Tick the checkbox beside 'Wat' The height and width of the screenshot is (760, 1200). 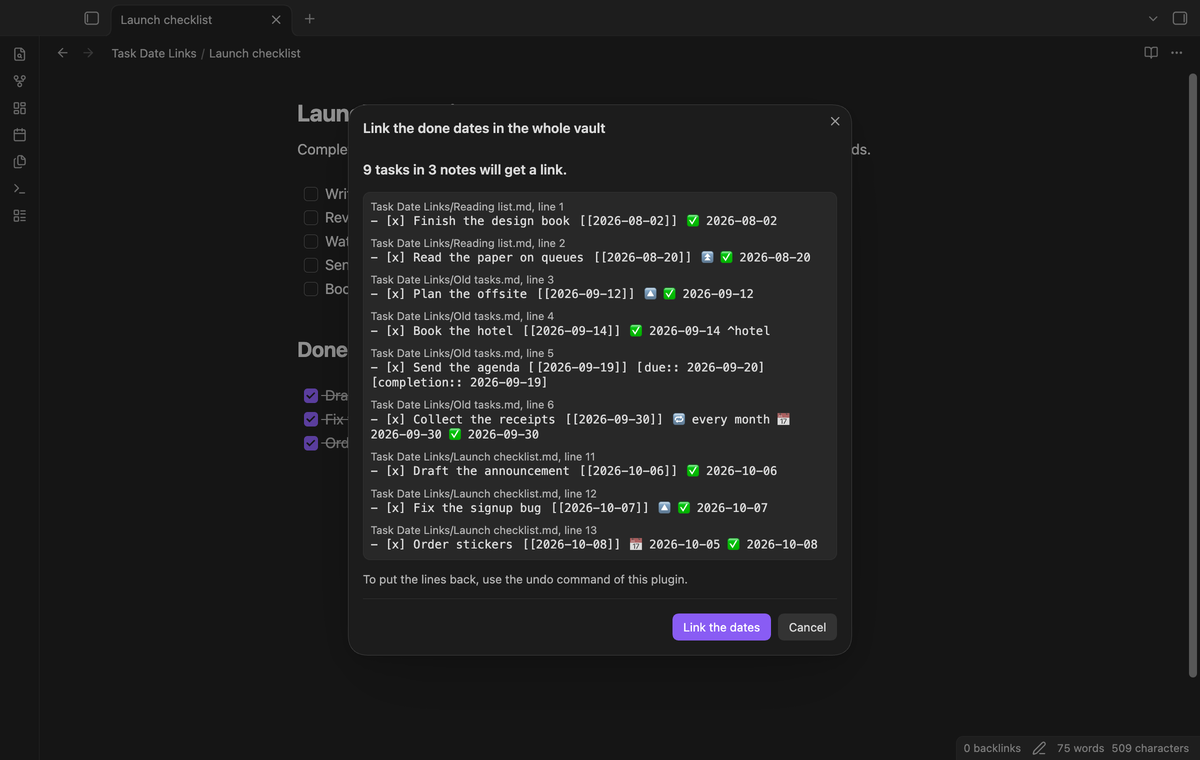311,241
